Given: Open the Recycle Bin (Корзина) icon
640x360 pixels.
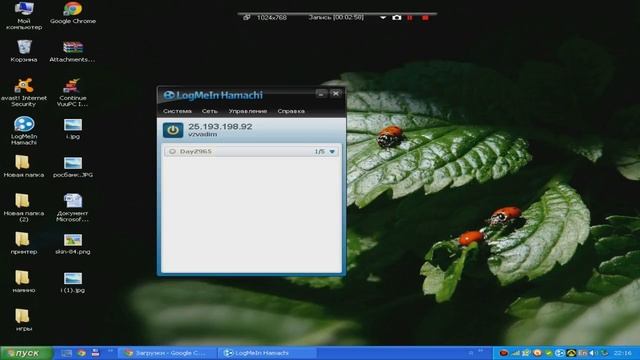Looking at the screenshot, I should 24,51.
